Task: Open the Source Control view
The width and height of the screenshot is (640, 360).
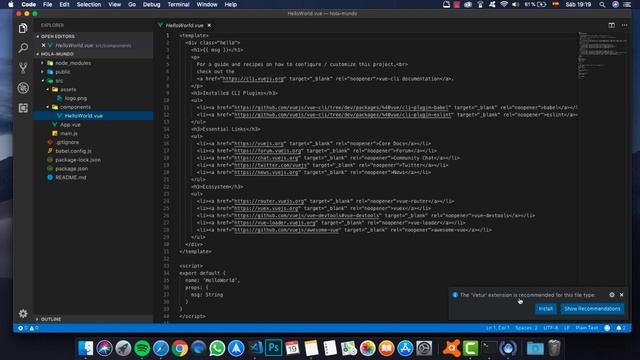Action: 23,68
